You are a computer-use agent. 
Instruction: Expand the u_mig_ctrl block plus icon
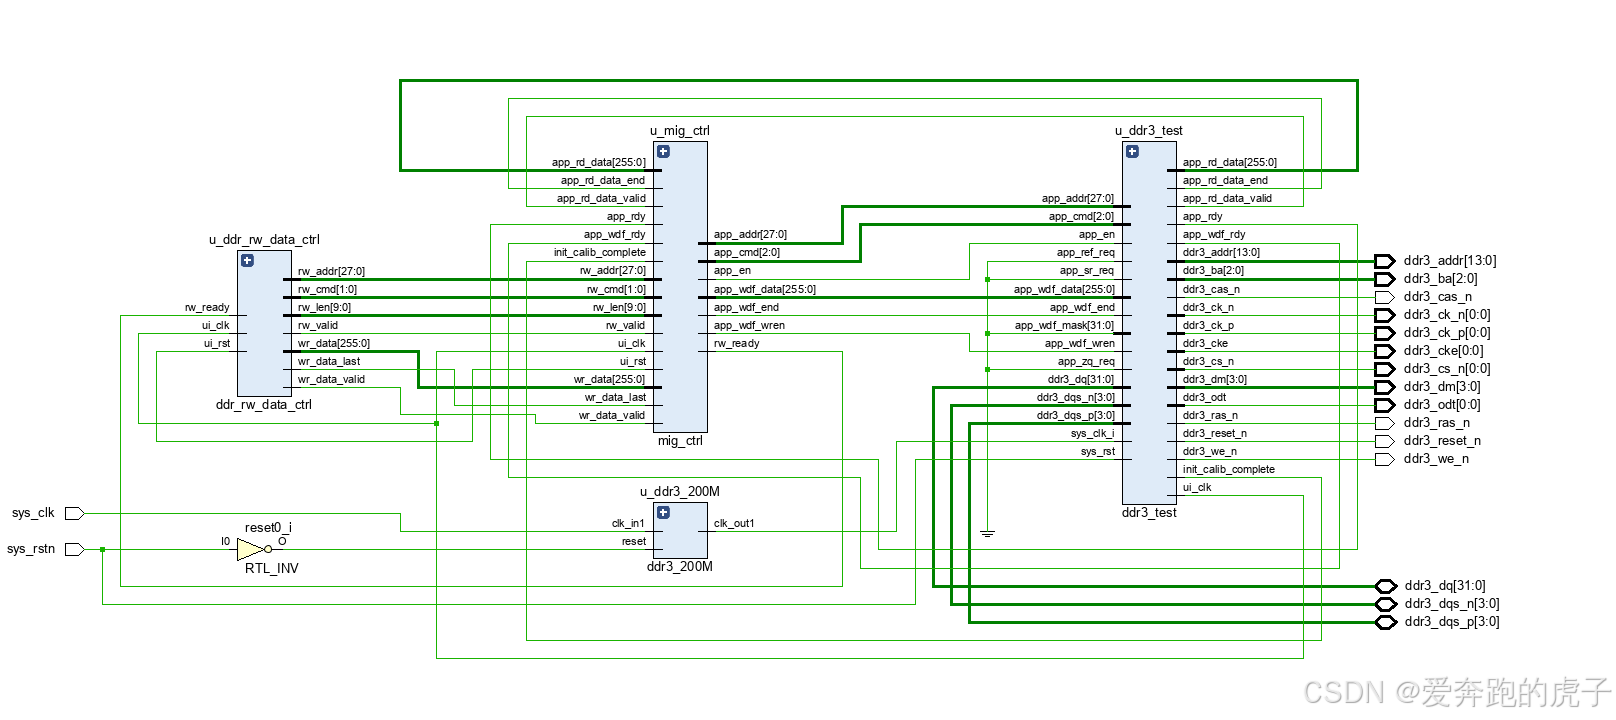(x=663, y=152)
